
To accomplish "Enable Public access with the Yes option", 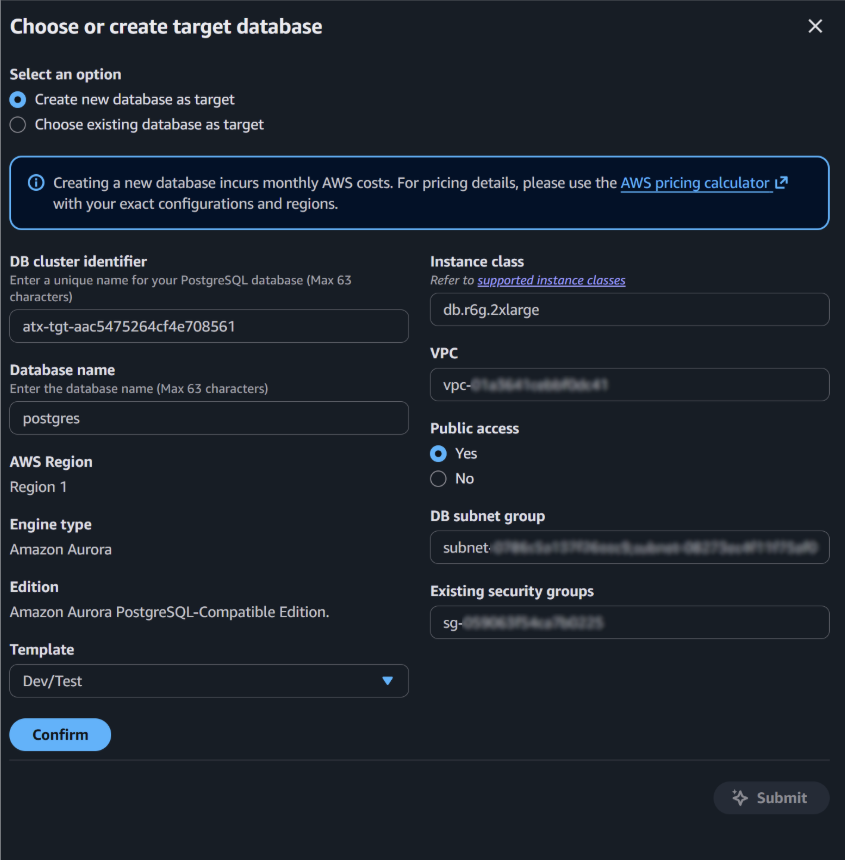I will tap(438, 453).
